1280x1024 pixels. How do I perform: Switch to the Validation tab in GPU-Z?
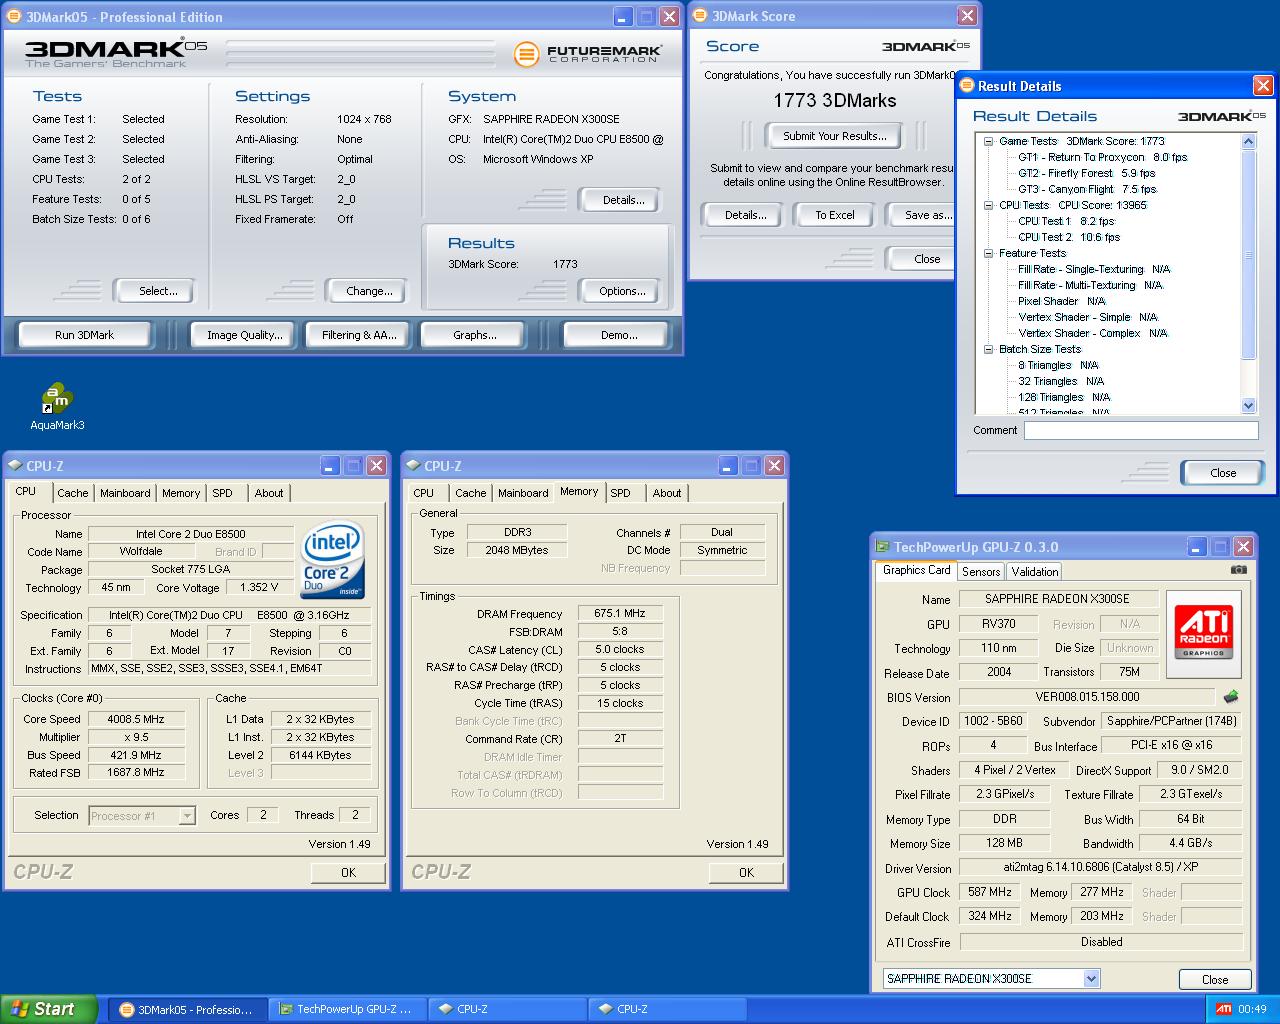point(1034,572)
